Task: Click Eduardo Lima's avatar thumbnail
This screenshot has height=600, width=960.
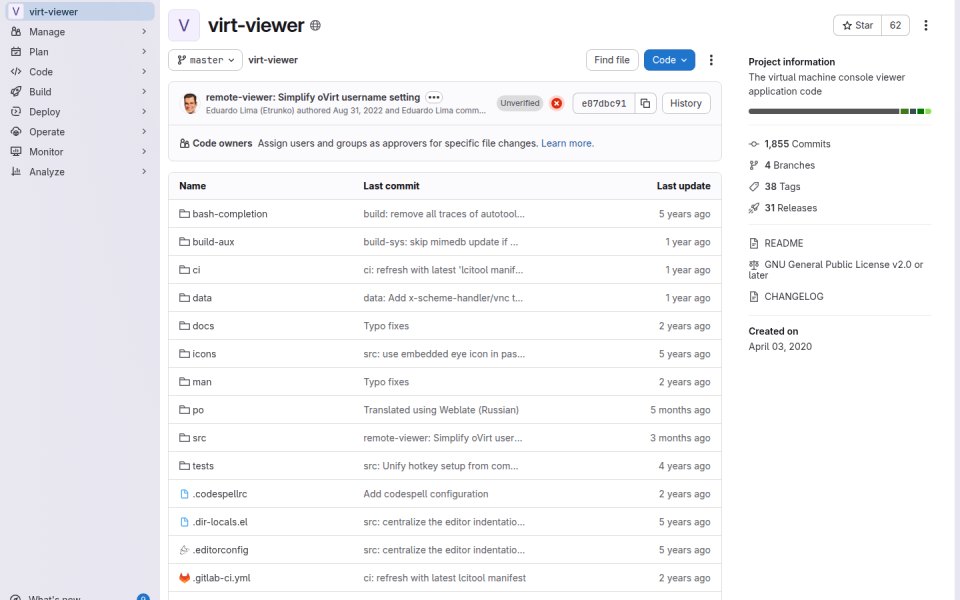Action: click(x=190, y=103)
